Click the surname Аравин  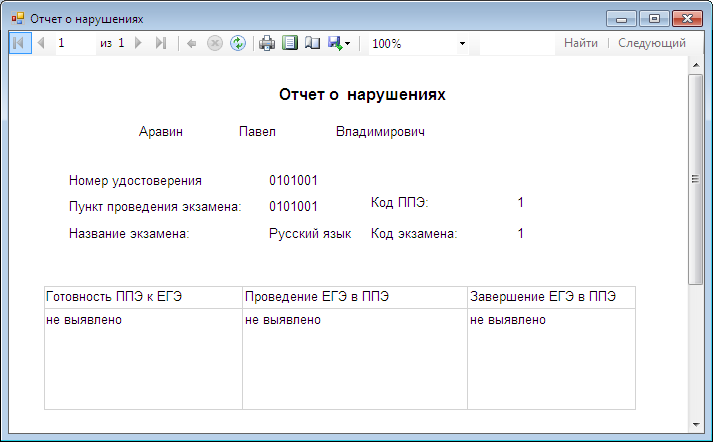tap(161, 132)
